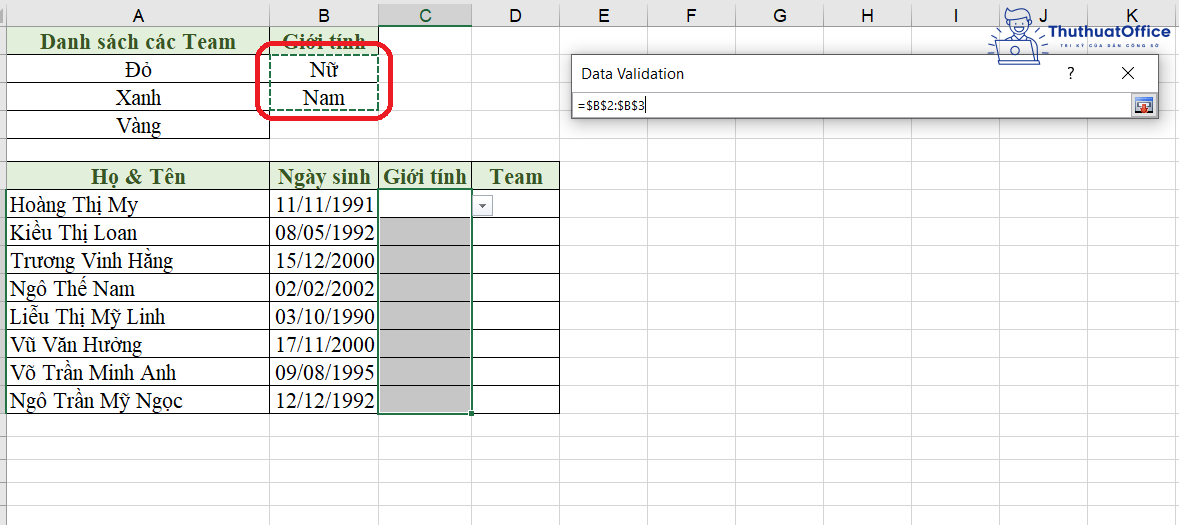Click gender cell for Ngô Trần Mỹ Ngọc
The image size is (1179, 525).
coord(426,400)
